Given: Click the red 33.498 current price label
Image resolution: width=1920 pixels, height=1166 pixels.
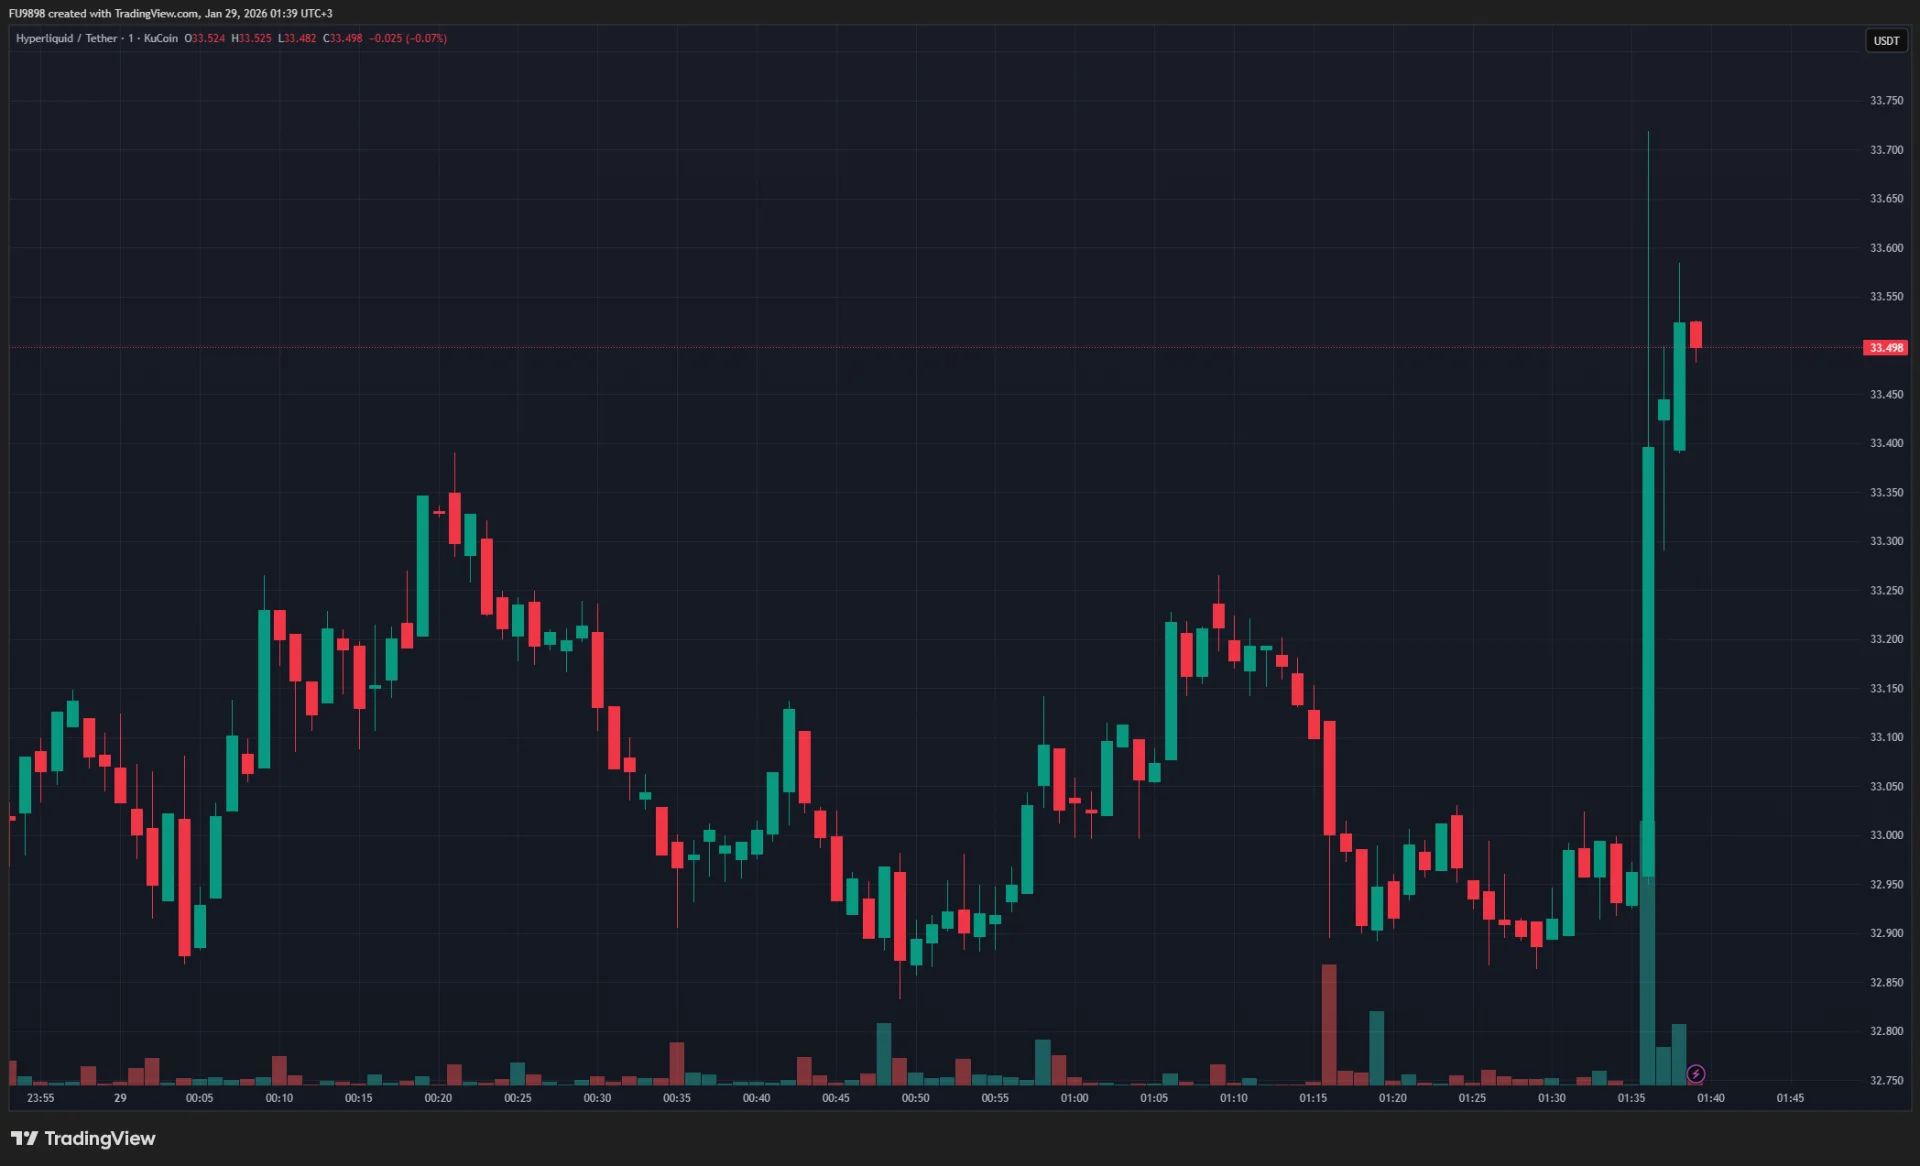Looking at the screenshot, I should 1885,348.
